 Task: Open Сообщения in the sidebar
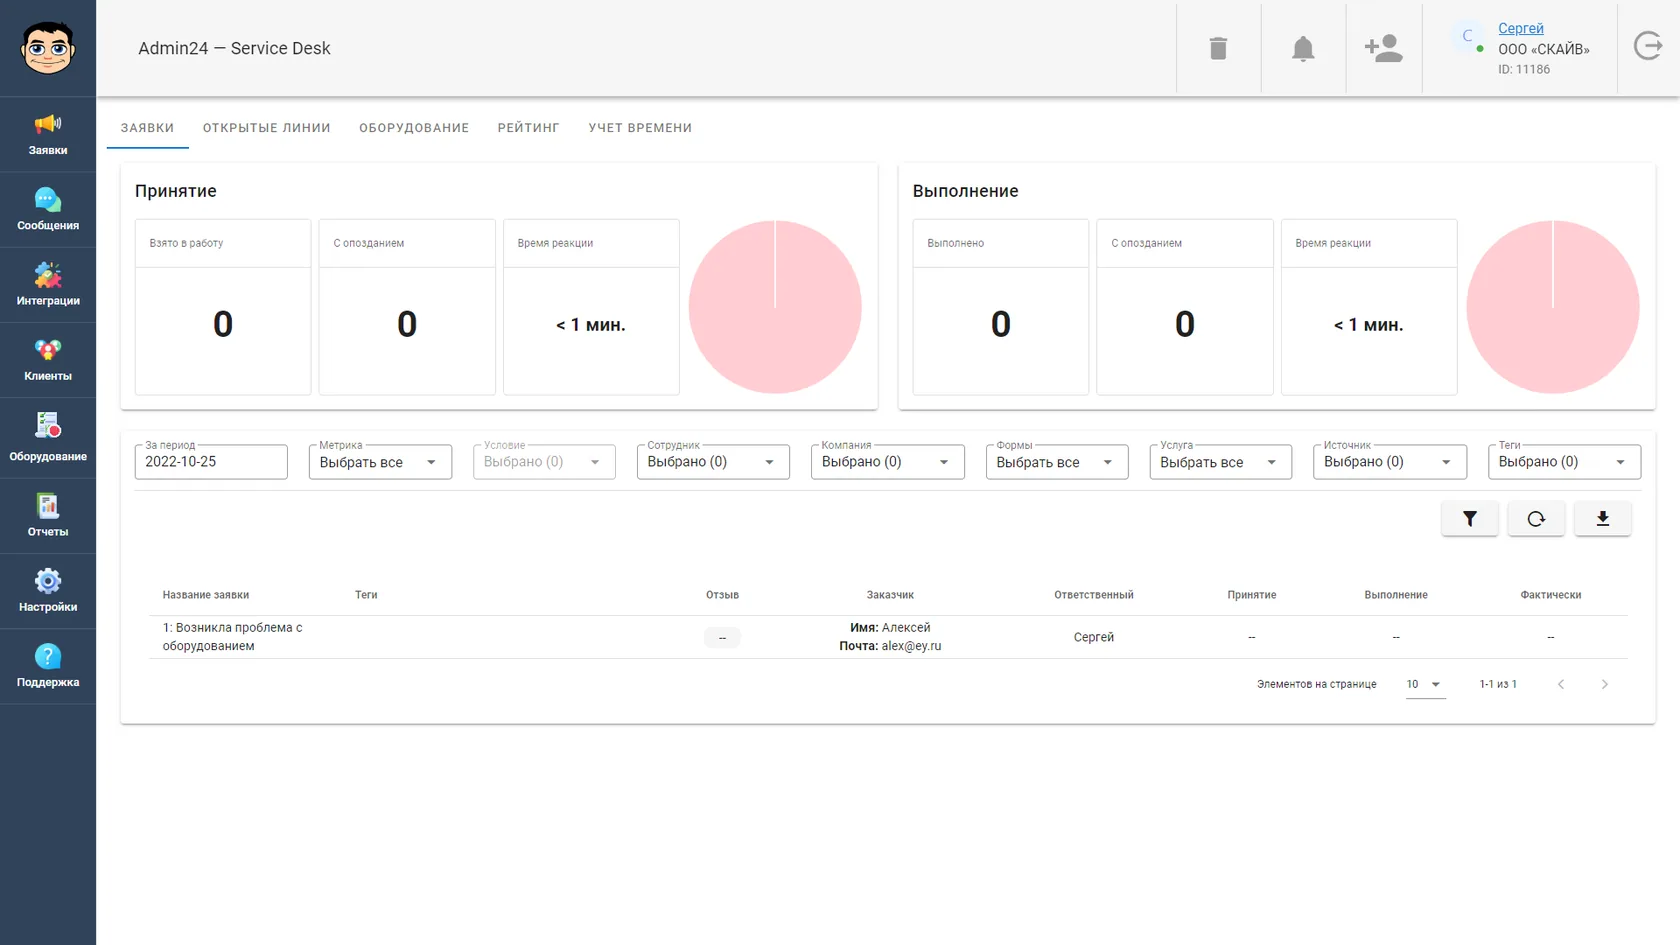pos(48,210)
